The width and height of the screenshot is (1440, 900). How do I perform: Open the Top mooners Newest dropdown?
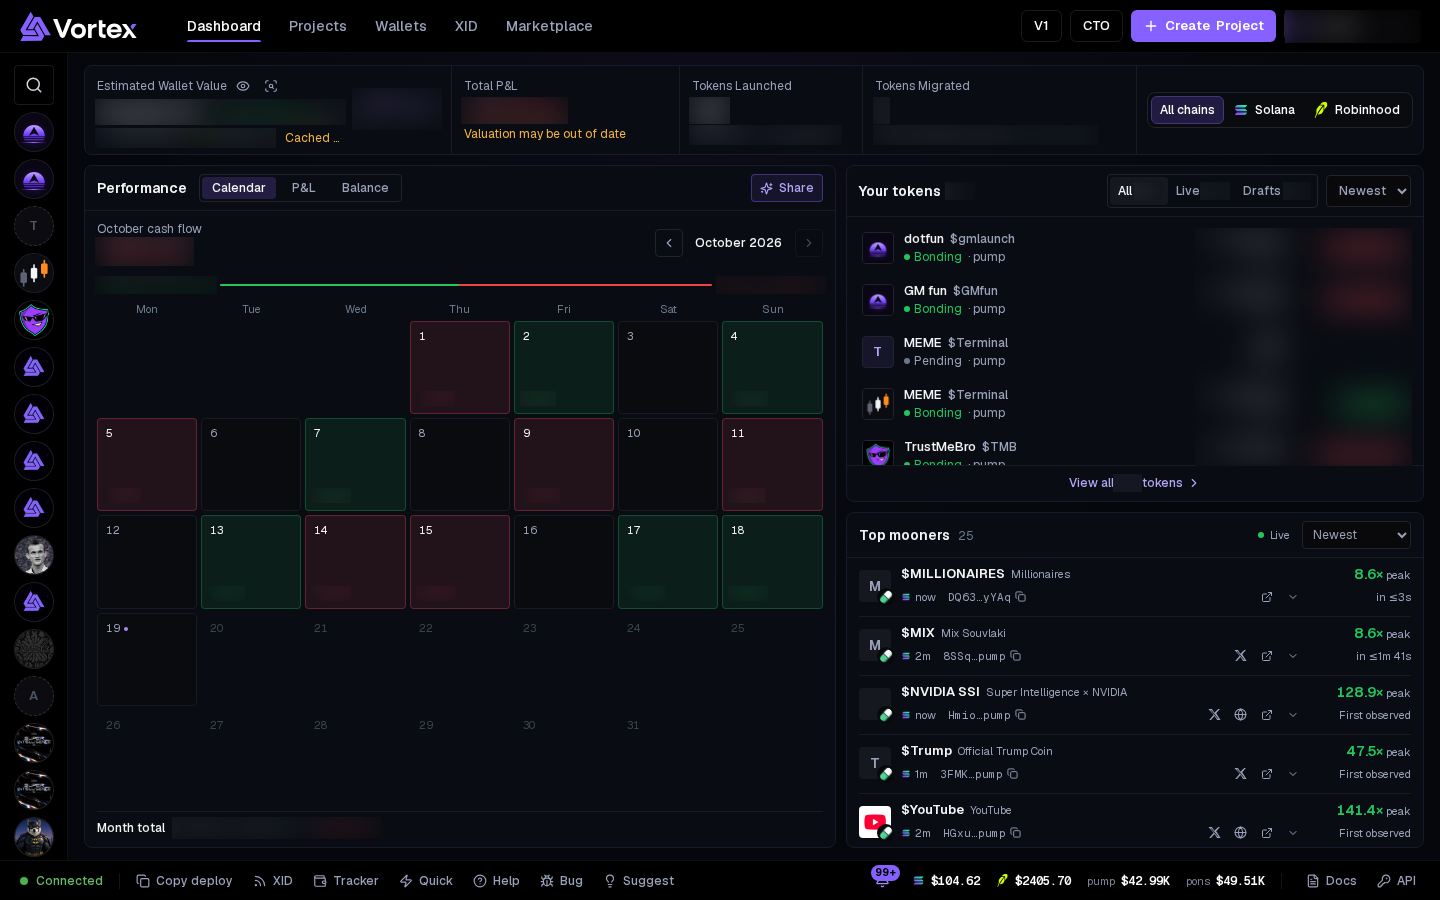pyautogui.click(x=1356, y=535)
